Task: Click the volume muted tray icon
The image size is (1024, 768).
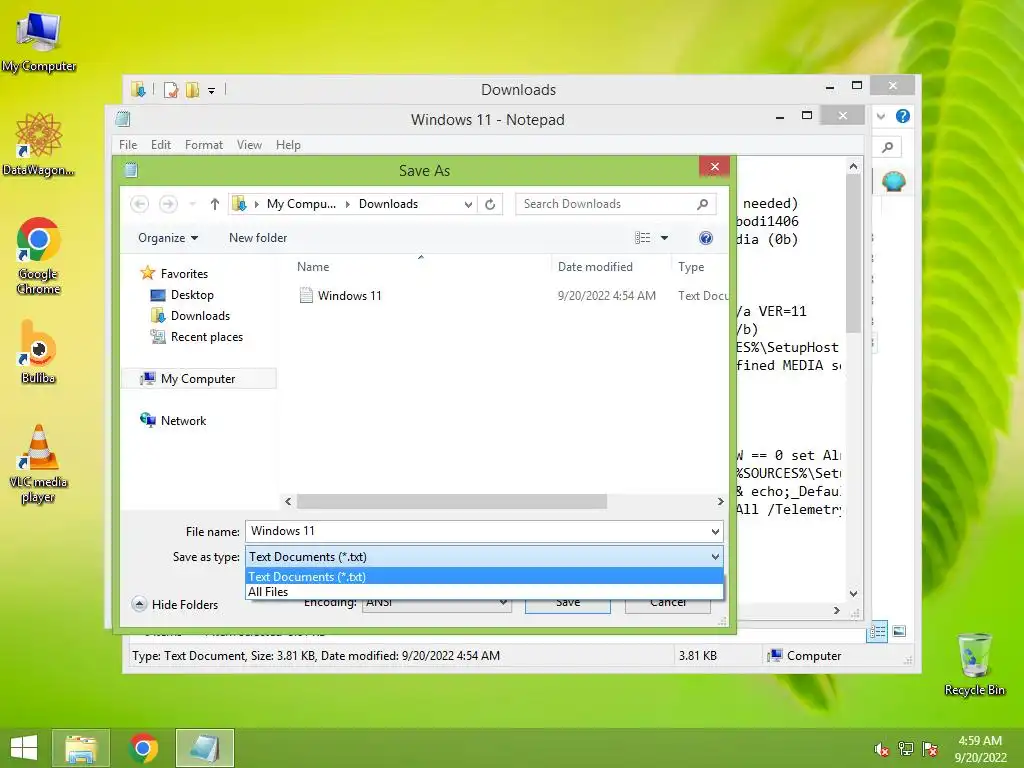Action: click(x=882, y=749)
